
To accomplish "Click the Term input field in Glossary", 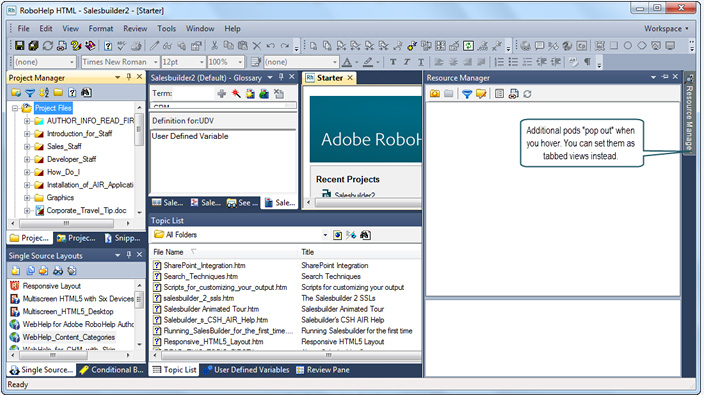I will [x=194, y=93].
